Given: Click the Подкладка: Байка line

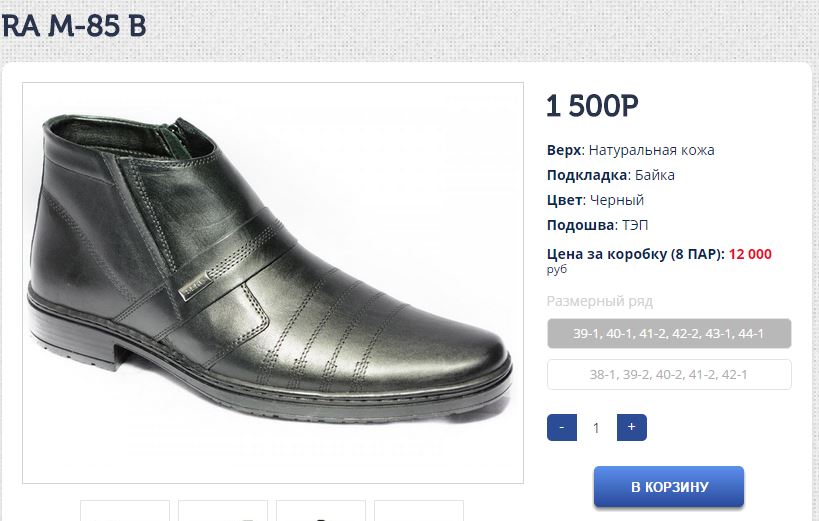Looking at the screenshot, I should [x=610, y=175].
